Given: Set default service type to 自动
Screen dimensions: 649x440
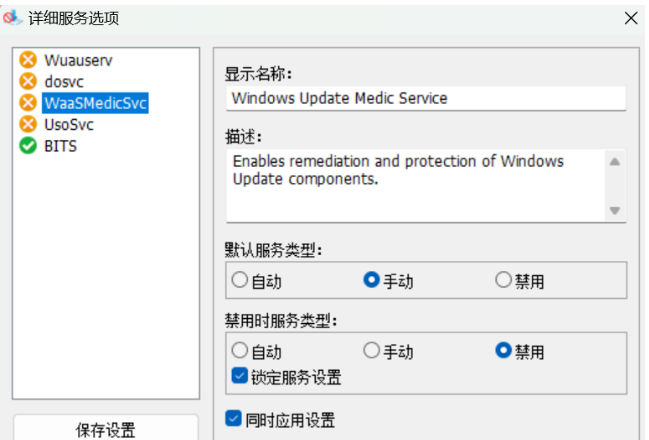Looking at the screenshot, I should (240, 281).
